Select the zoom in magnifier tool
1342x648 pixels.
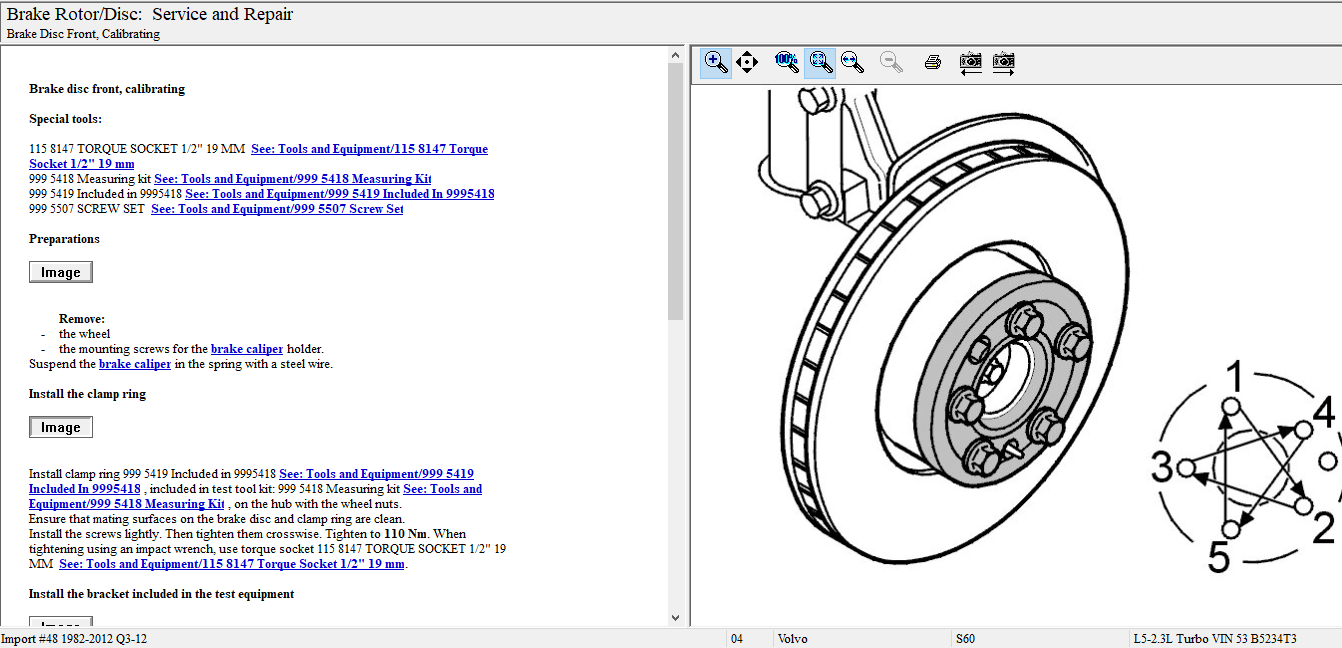pos(716,62)
